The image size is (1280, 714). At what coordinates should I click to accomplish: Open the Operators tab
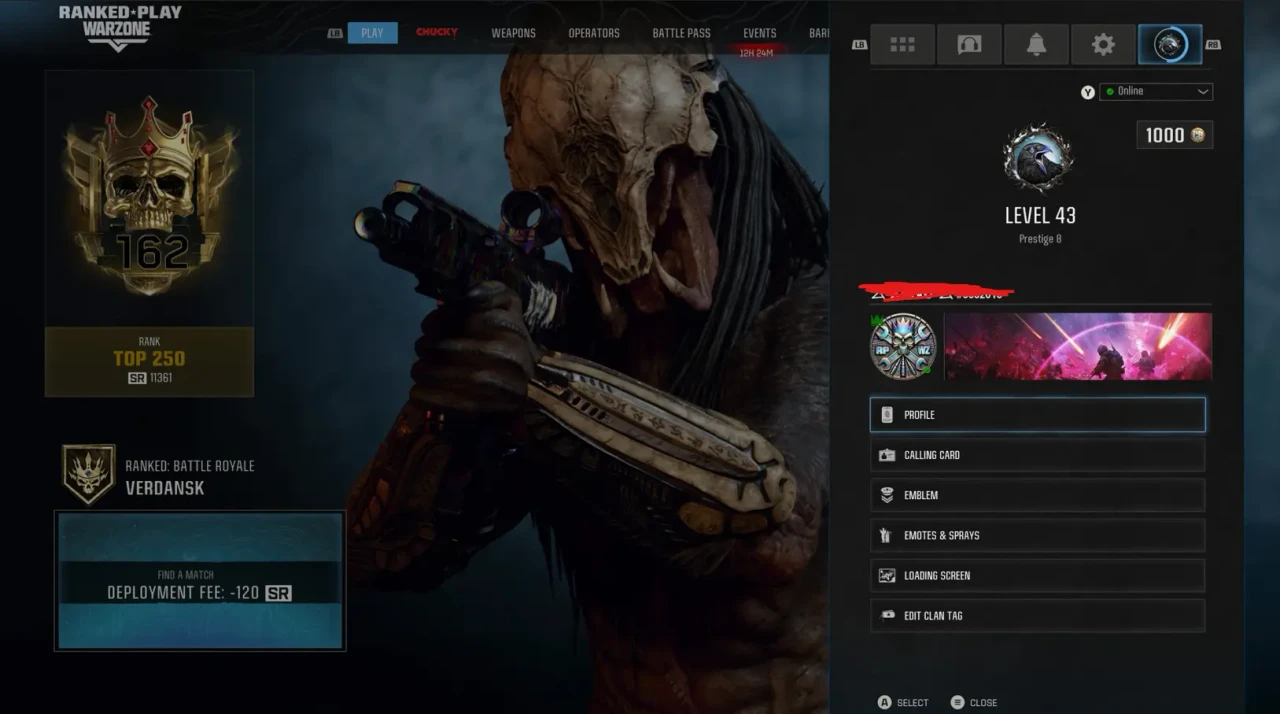click(594, 33)
